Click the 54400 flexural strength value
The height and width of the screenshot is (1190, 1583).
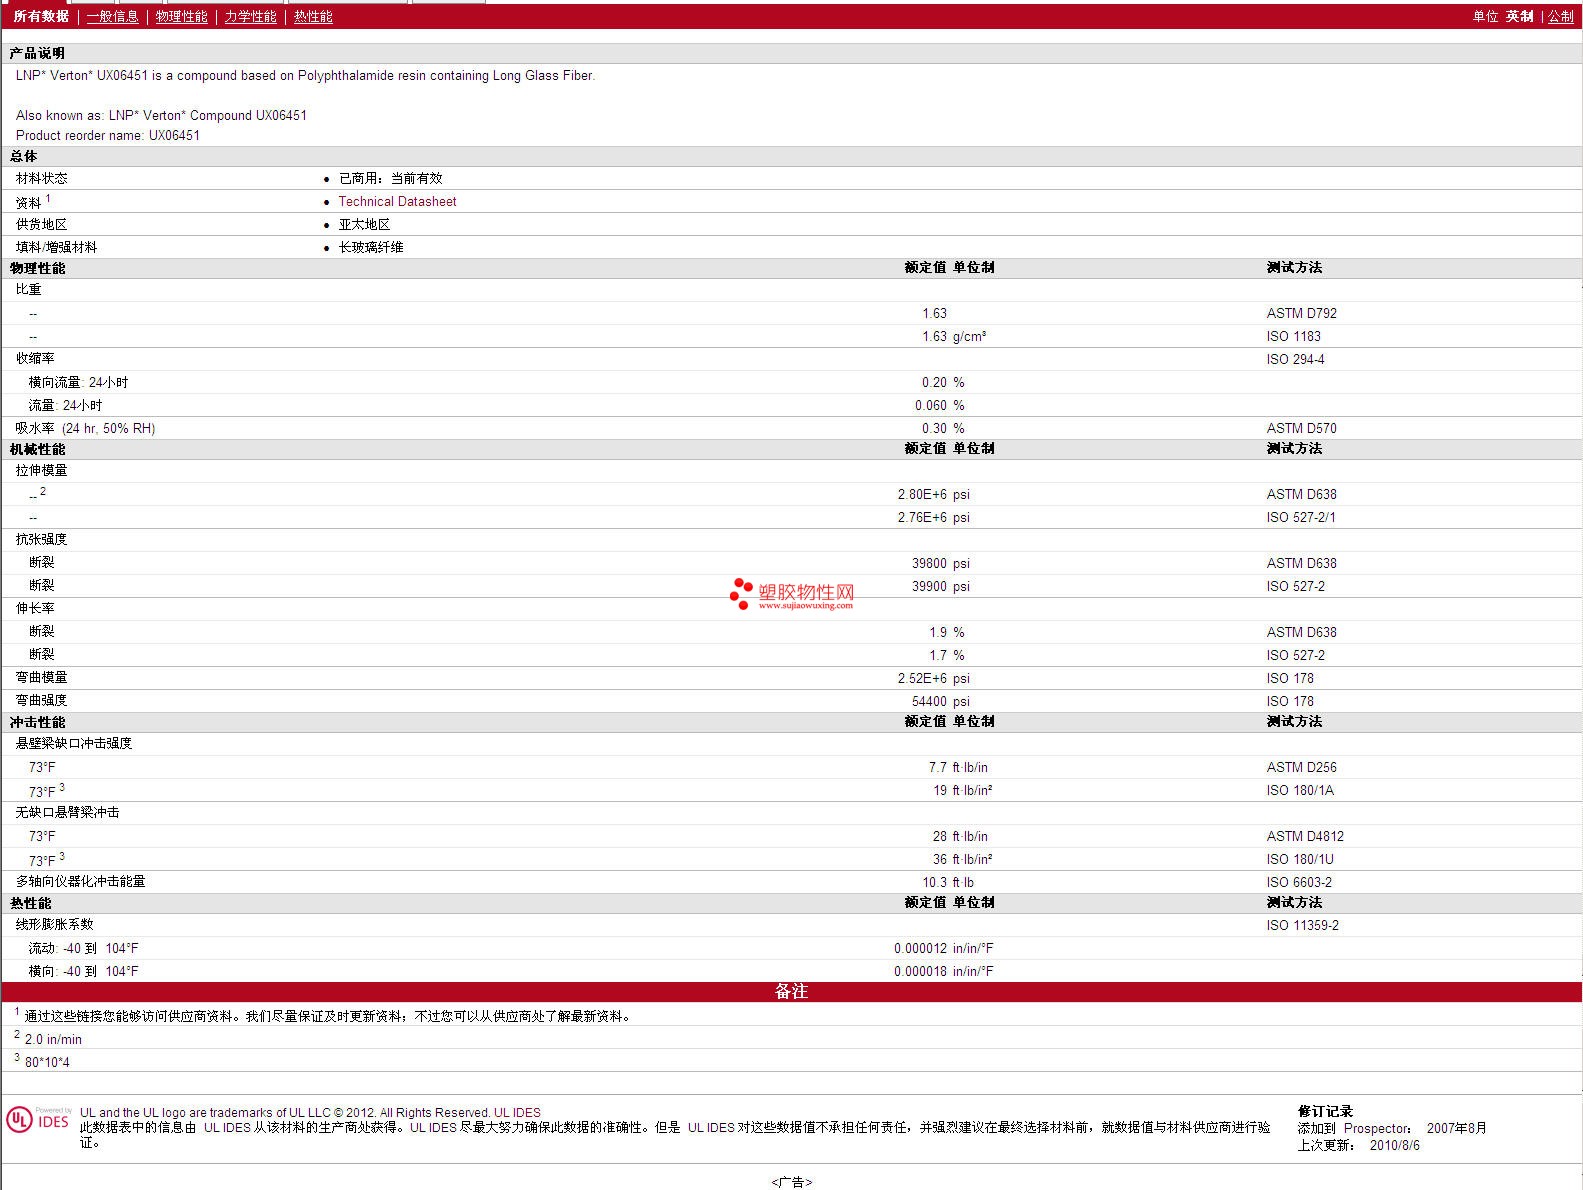(929, 702)
